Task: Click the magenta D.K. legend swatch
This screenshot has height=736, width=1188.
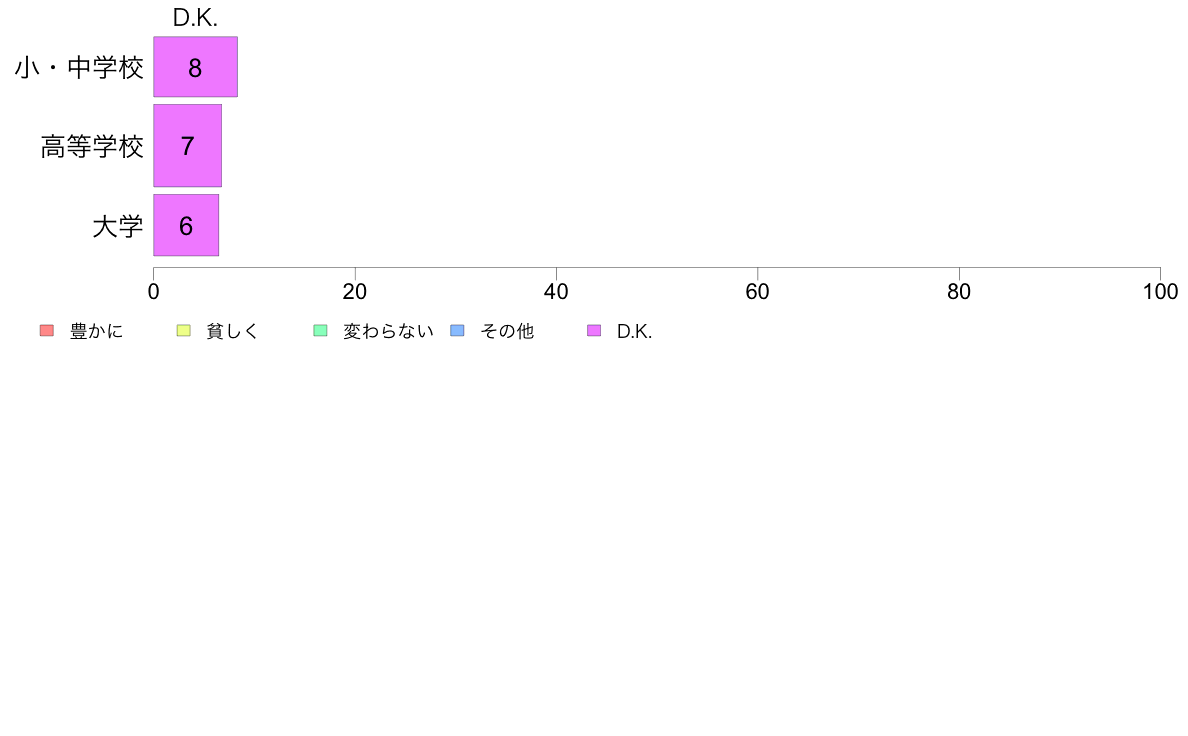Action: tap(594, 330)
